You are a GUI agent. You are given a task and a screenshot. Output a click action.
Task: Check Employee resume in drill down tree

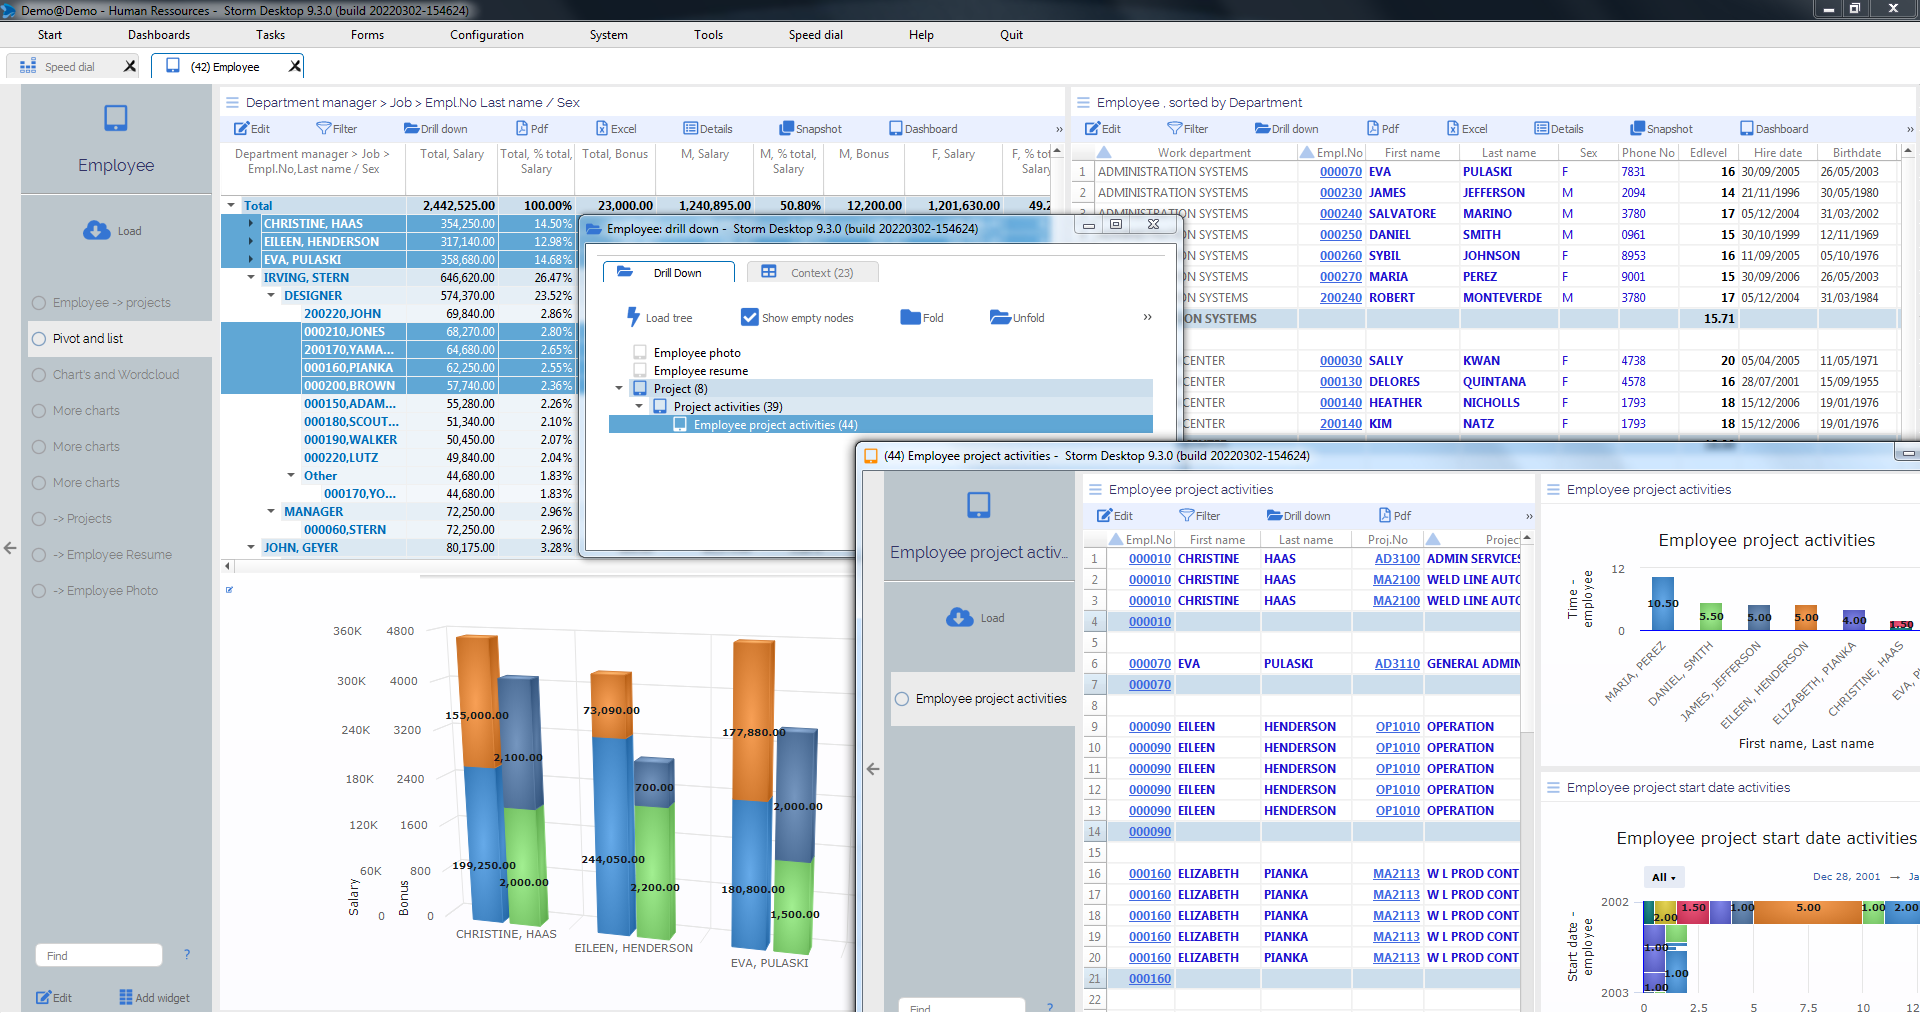point(640,370)
